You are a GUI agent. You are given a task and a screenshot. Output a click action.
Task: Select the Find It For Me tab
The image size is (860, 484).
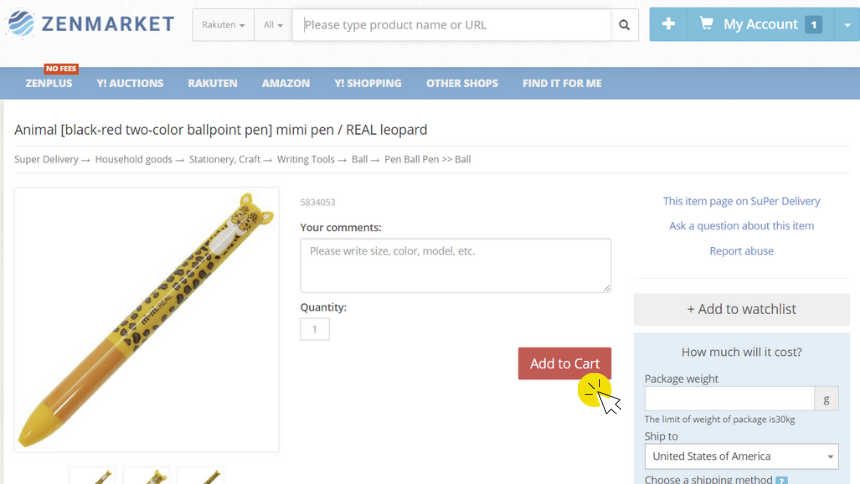pyautogui.click(x=562, y=83)
